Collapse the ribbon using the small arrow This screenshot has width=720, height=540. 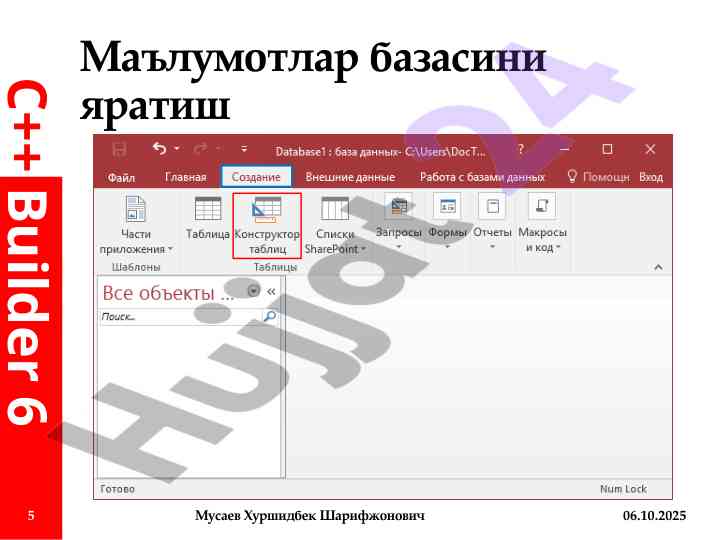click(658, 267)
